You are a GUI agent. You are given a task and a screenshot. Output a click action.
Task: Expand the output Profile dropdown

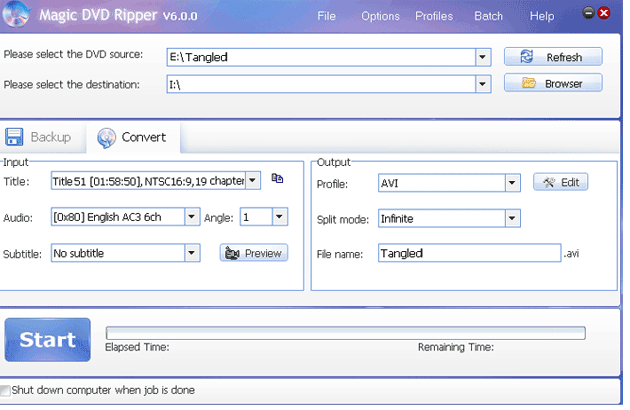[x=512, y=183]
